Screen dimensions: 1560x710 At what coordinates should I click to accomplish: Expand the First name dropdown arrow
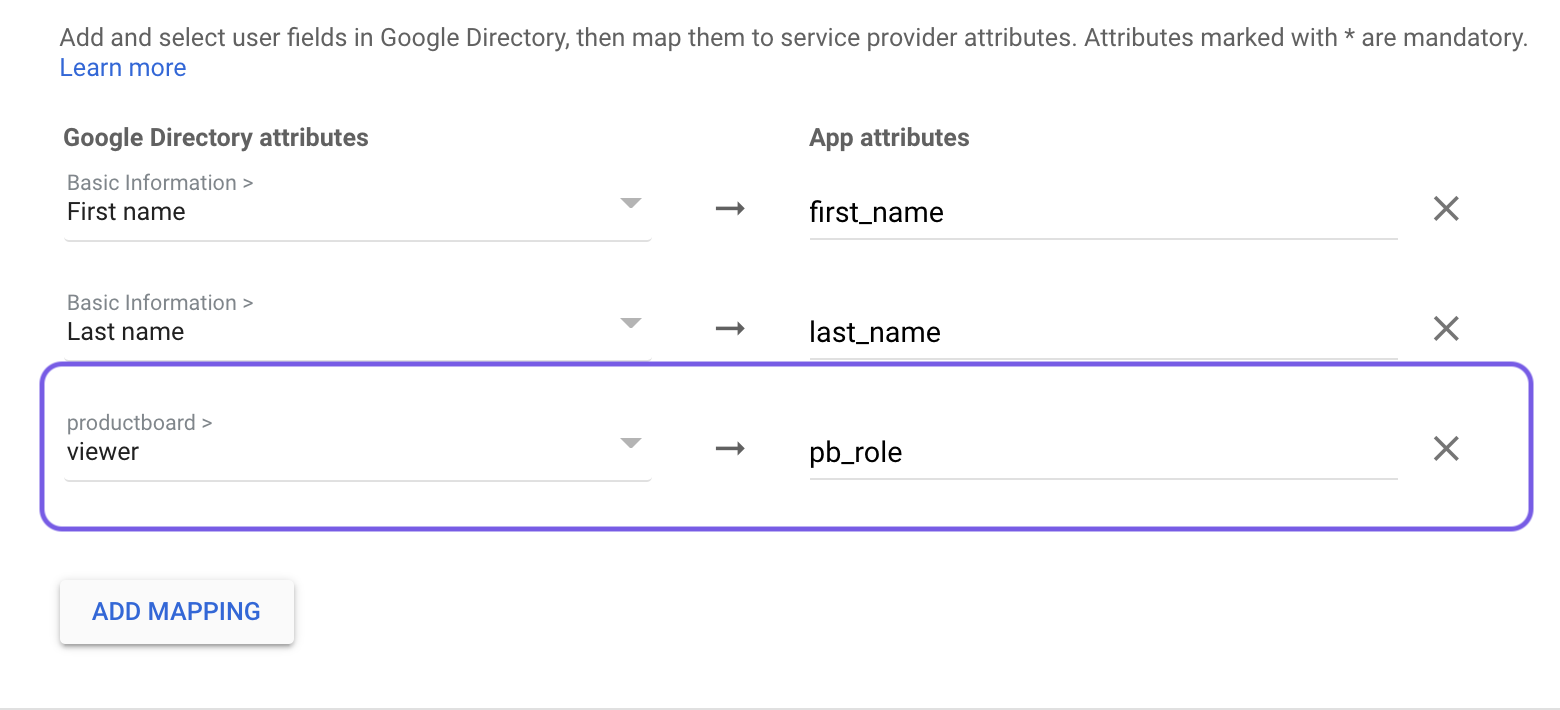tap(630, 203)
